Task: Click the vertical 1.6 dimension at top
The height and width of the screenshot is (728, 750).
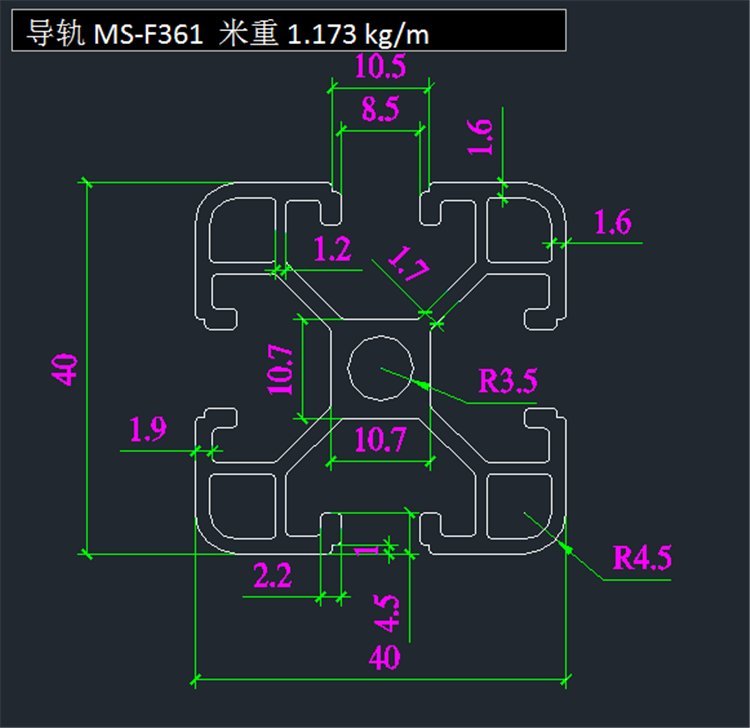Action: [480, 137]
